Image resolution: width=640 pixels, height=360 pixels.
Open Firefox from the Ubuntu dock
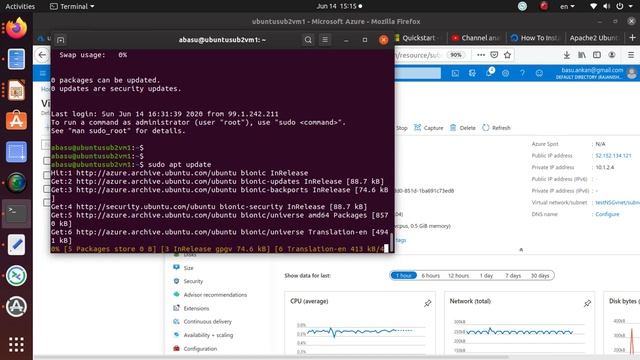coord(16,29)
